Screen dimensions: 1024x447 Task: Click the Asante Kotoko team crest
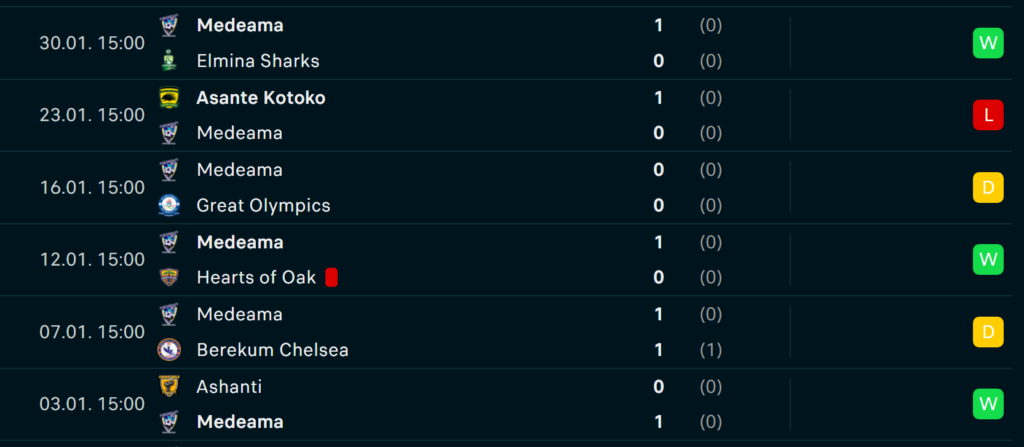pyautogui.click(x=169, y=98)
